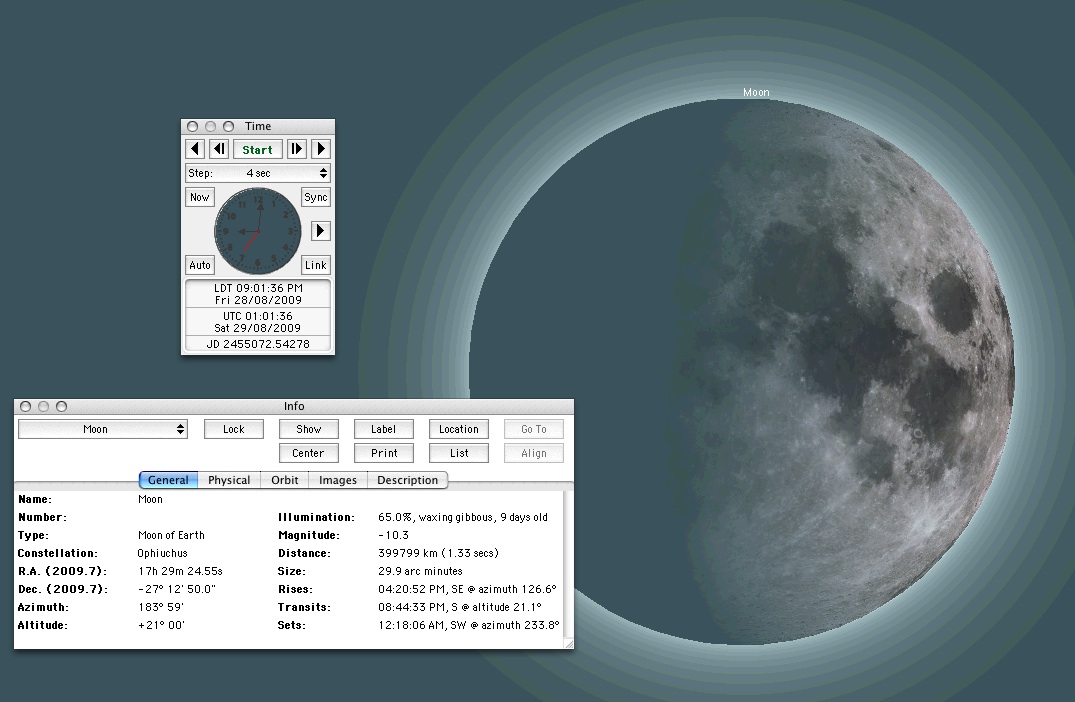Click the Dec. value -27° 12' 50.0"
This screenshot has height=702, width=1075.
pyautogui.click(x=177, y=589)
